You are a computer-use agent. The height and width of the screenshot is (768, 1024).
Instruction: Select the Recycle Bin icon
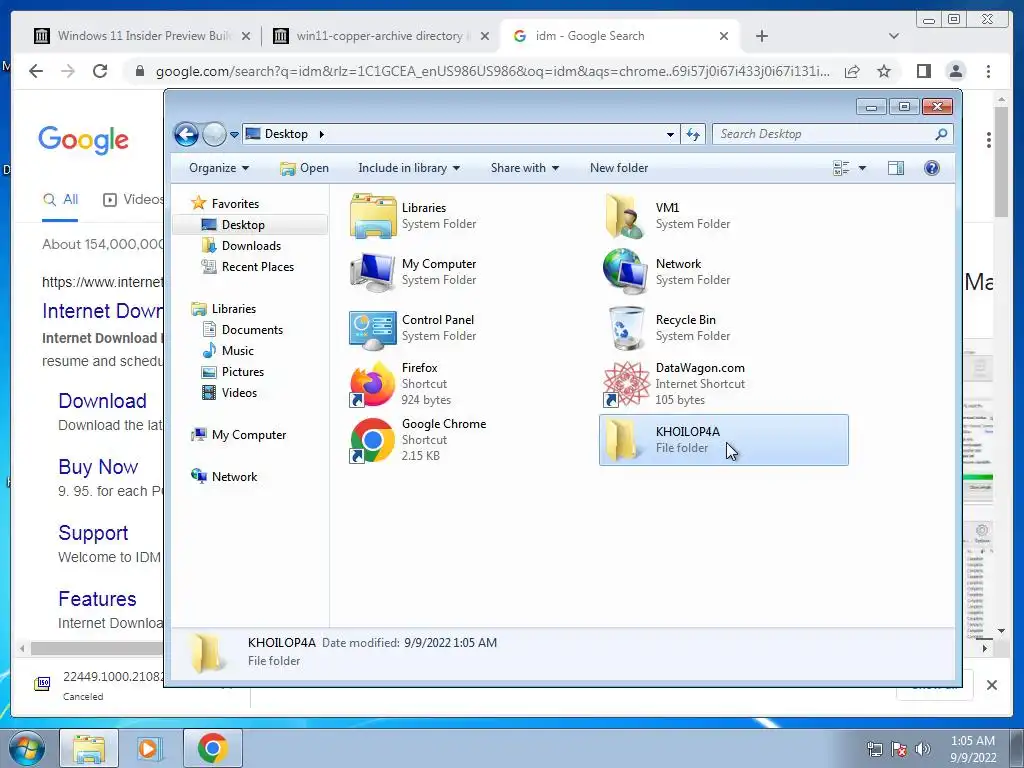[x=626, y=328]
